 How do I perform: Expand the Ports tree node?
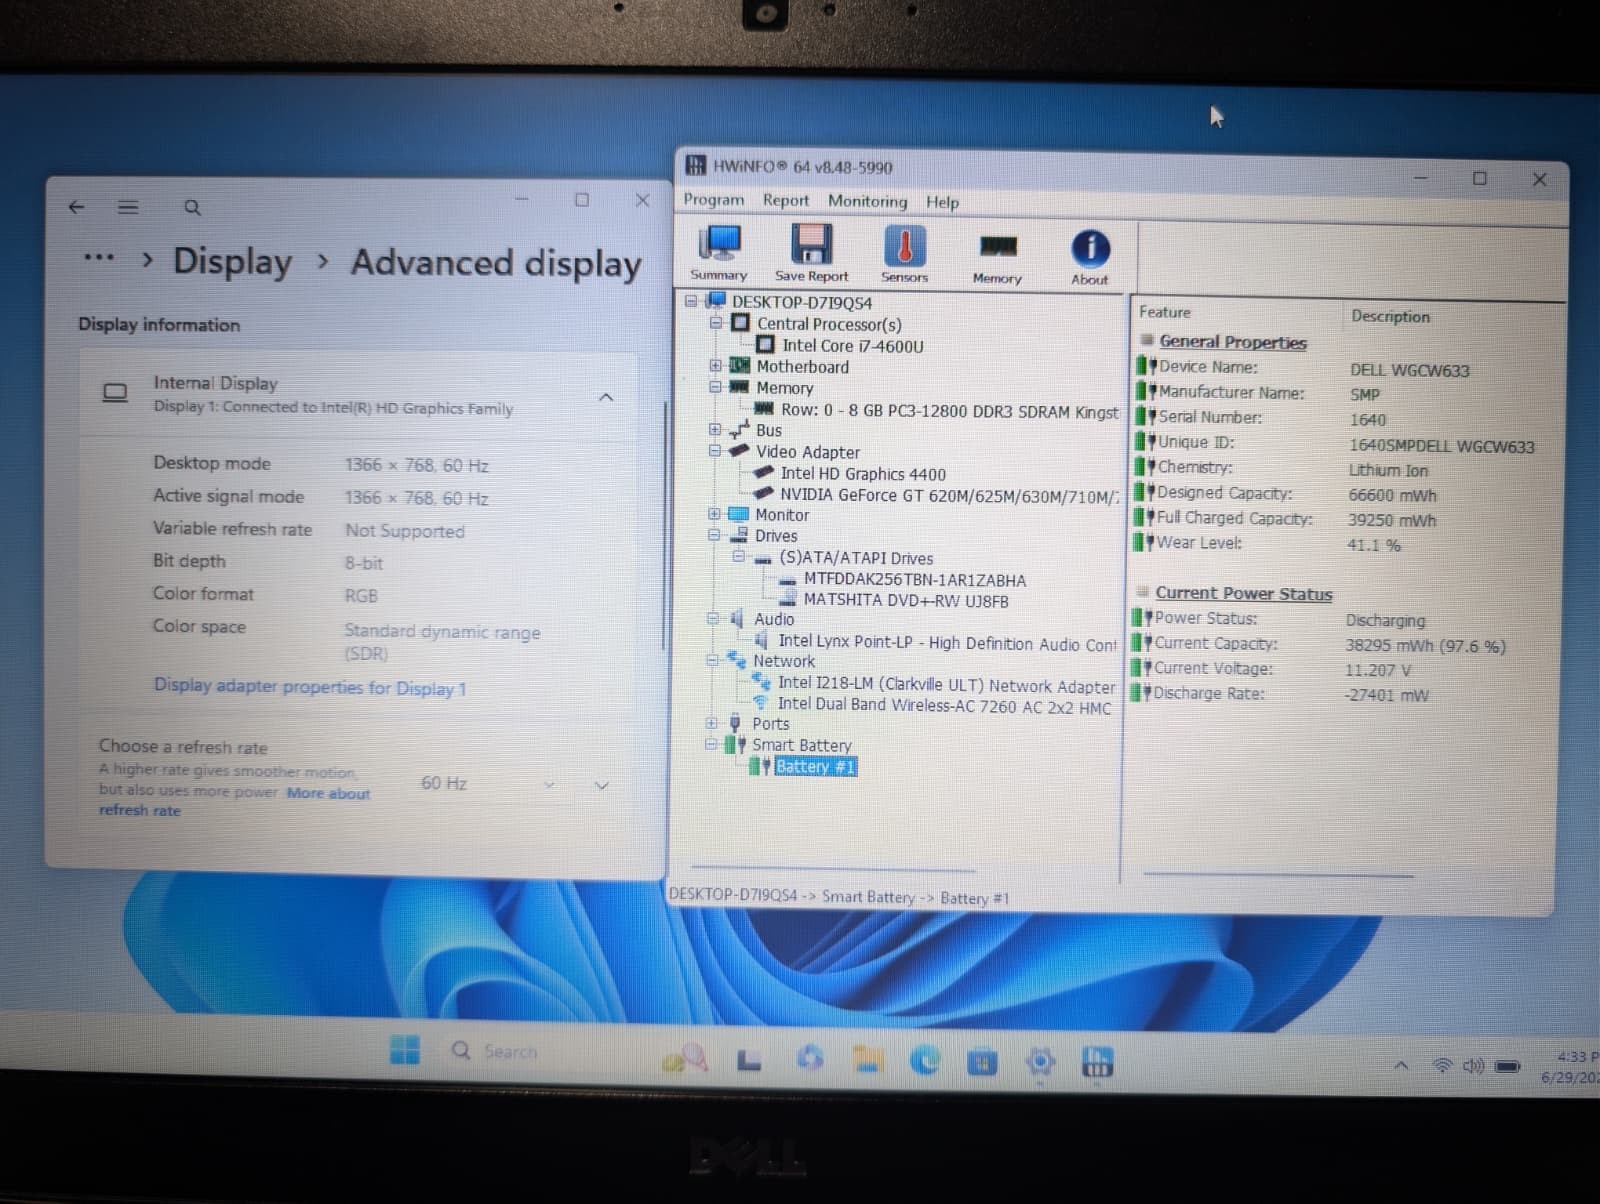tap(711, 723)
